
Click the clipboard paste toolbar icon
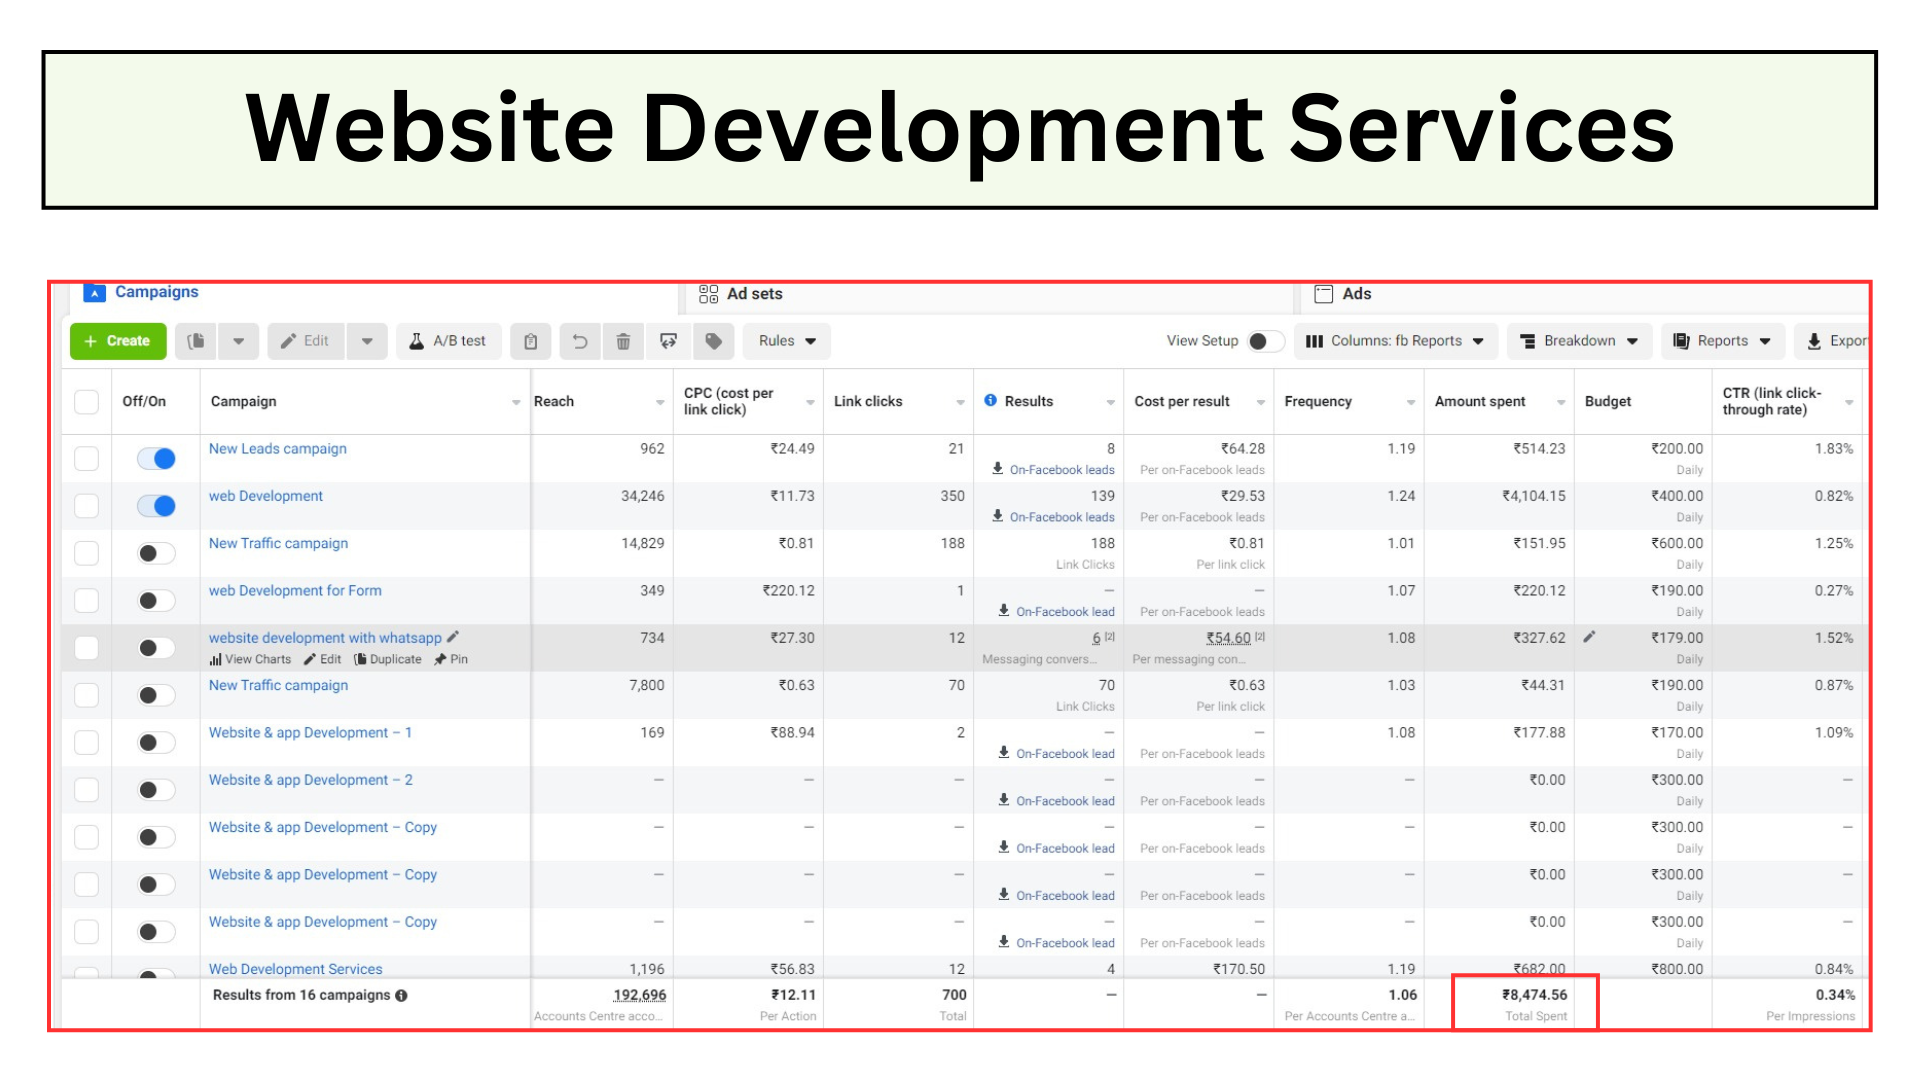coord(531,341)
